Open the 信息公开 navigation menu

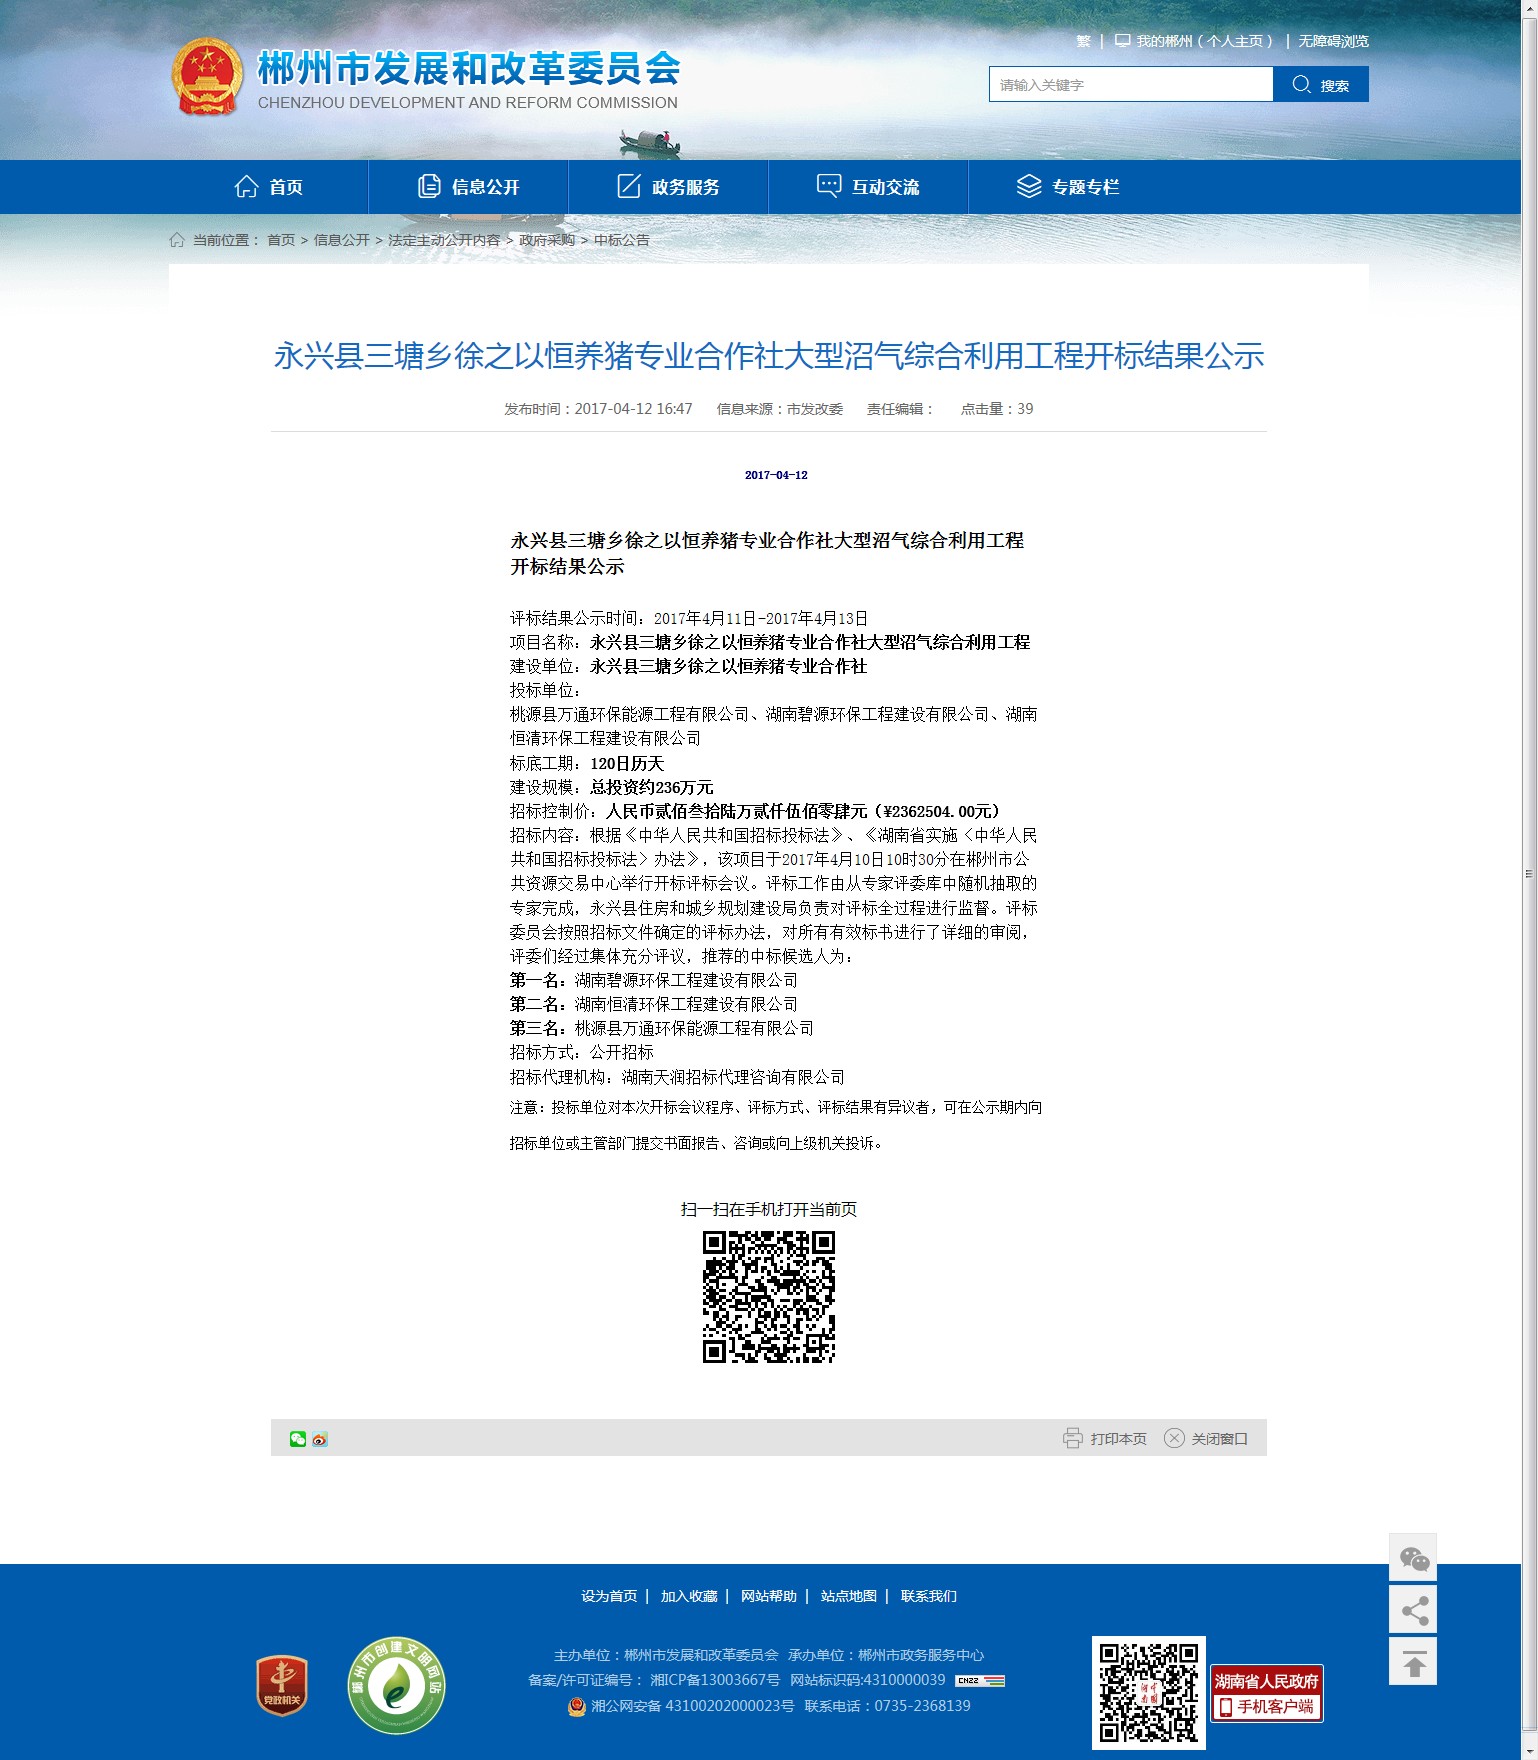click(469, 187)
